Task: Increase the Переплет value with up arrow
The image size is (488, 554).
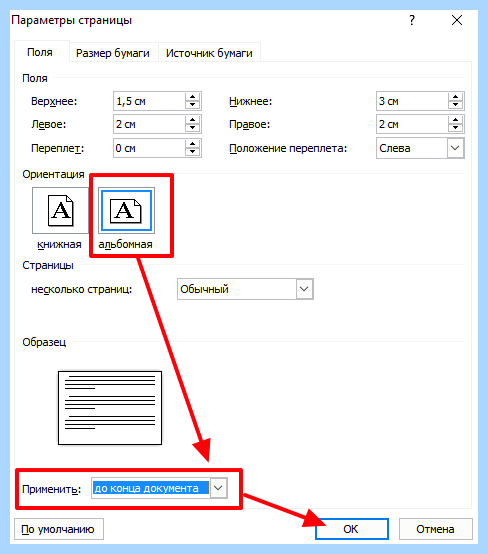Action: click(192, 144)
